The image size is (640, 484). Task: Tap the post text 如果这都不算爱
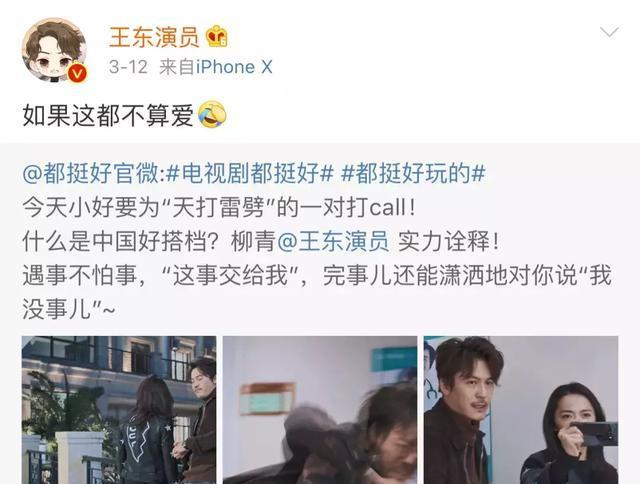coord(108,115)
